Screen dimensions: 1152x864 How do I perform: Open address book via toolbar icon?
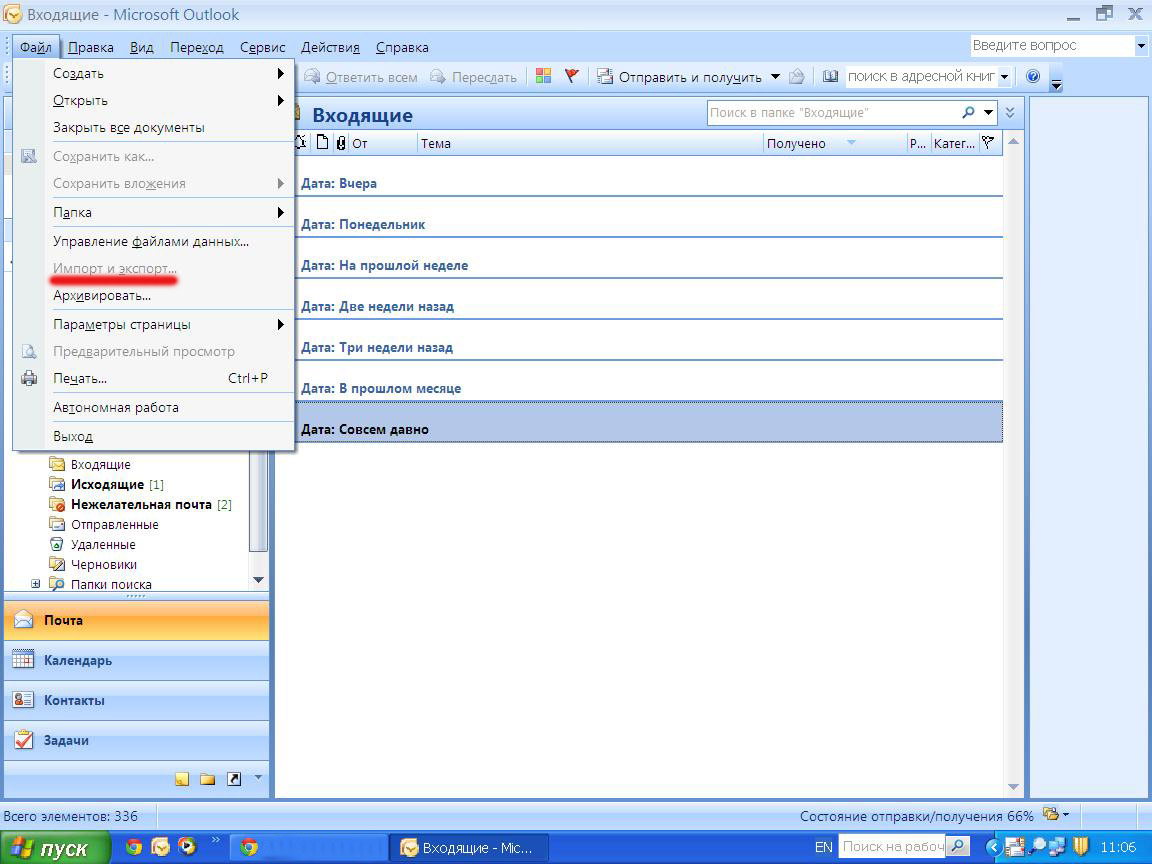tap(830, 76)
